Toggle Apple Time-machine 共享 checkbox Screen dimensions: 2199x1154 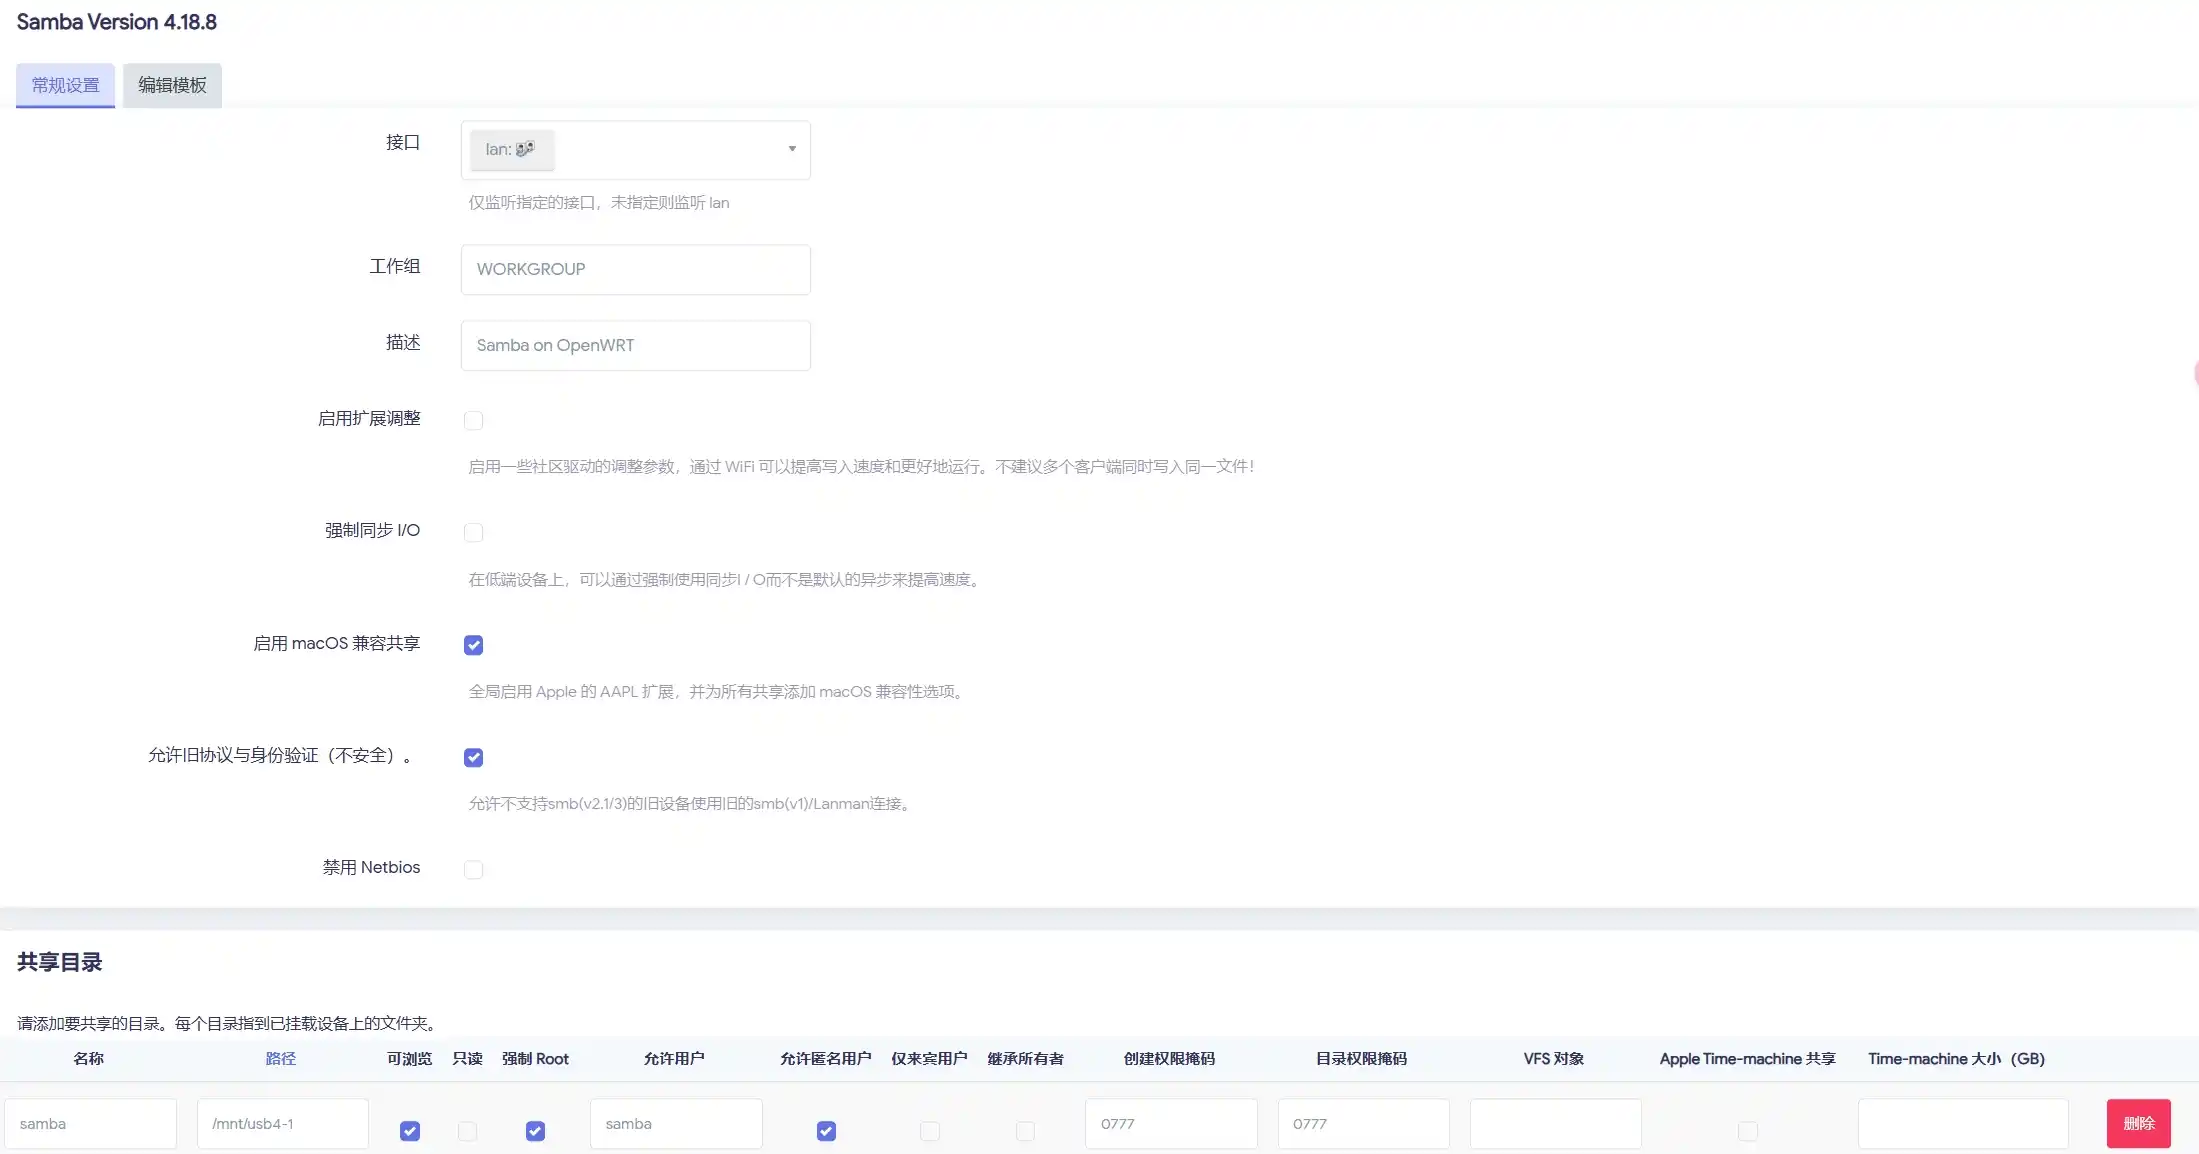[1748, 1131]
